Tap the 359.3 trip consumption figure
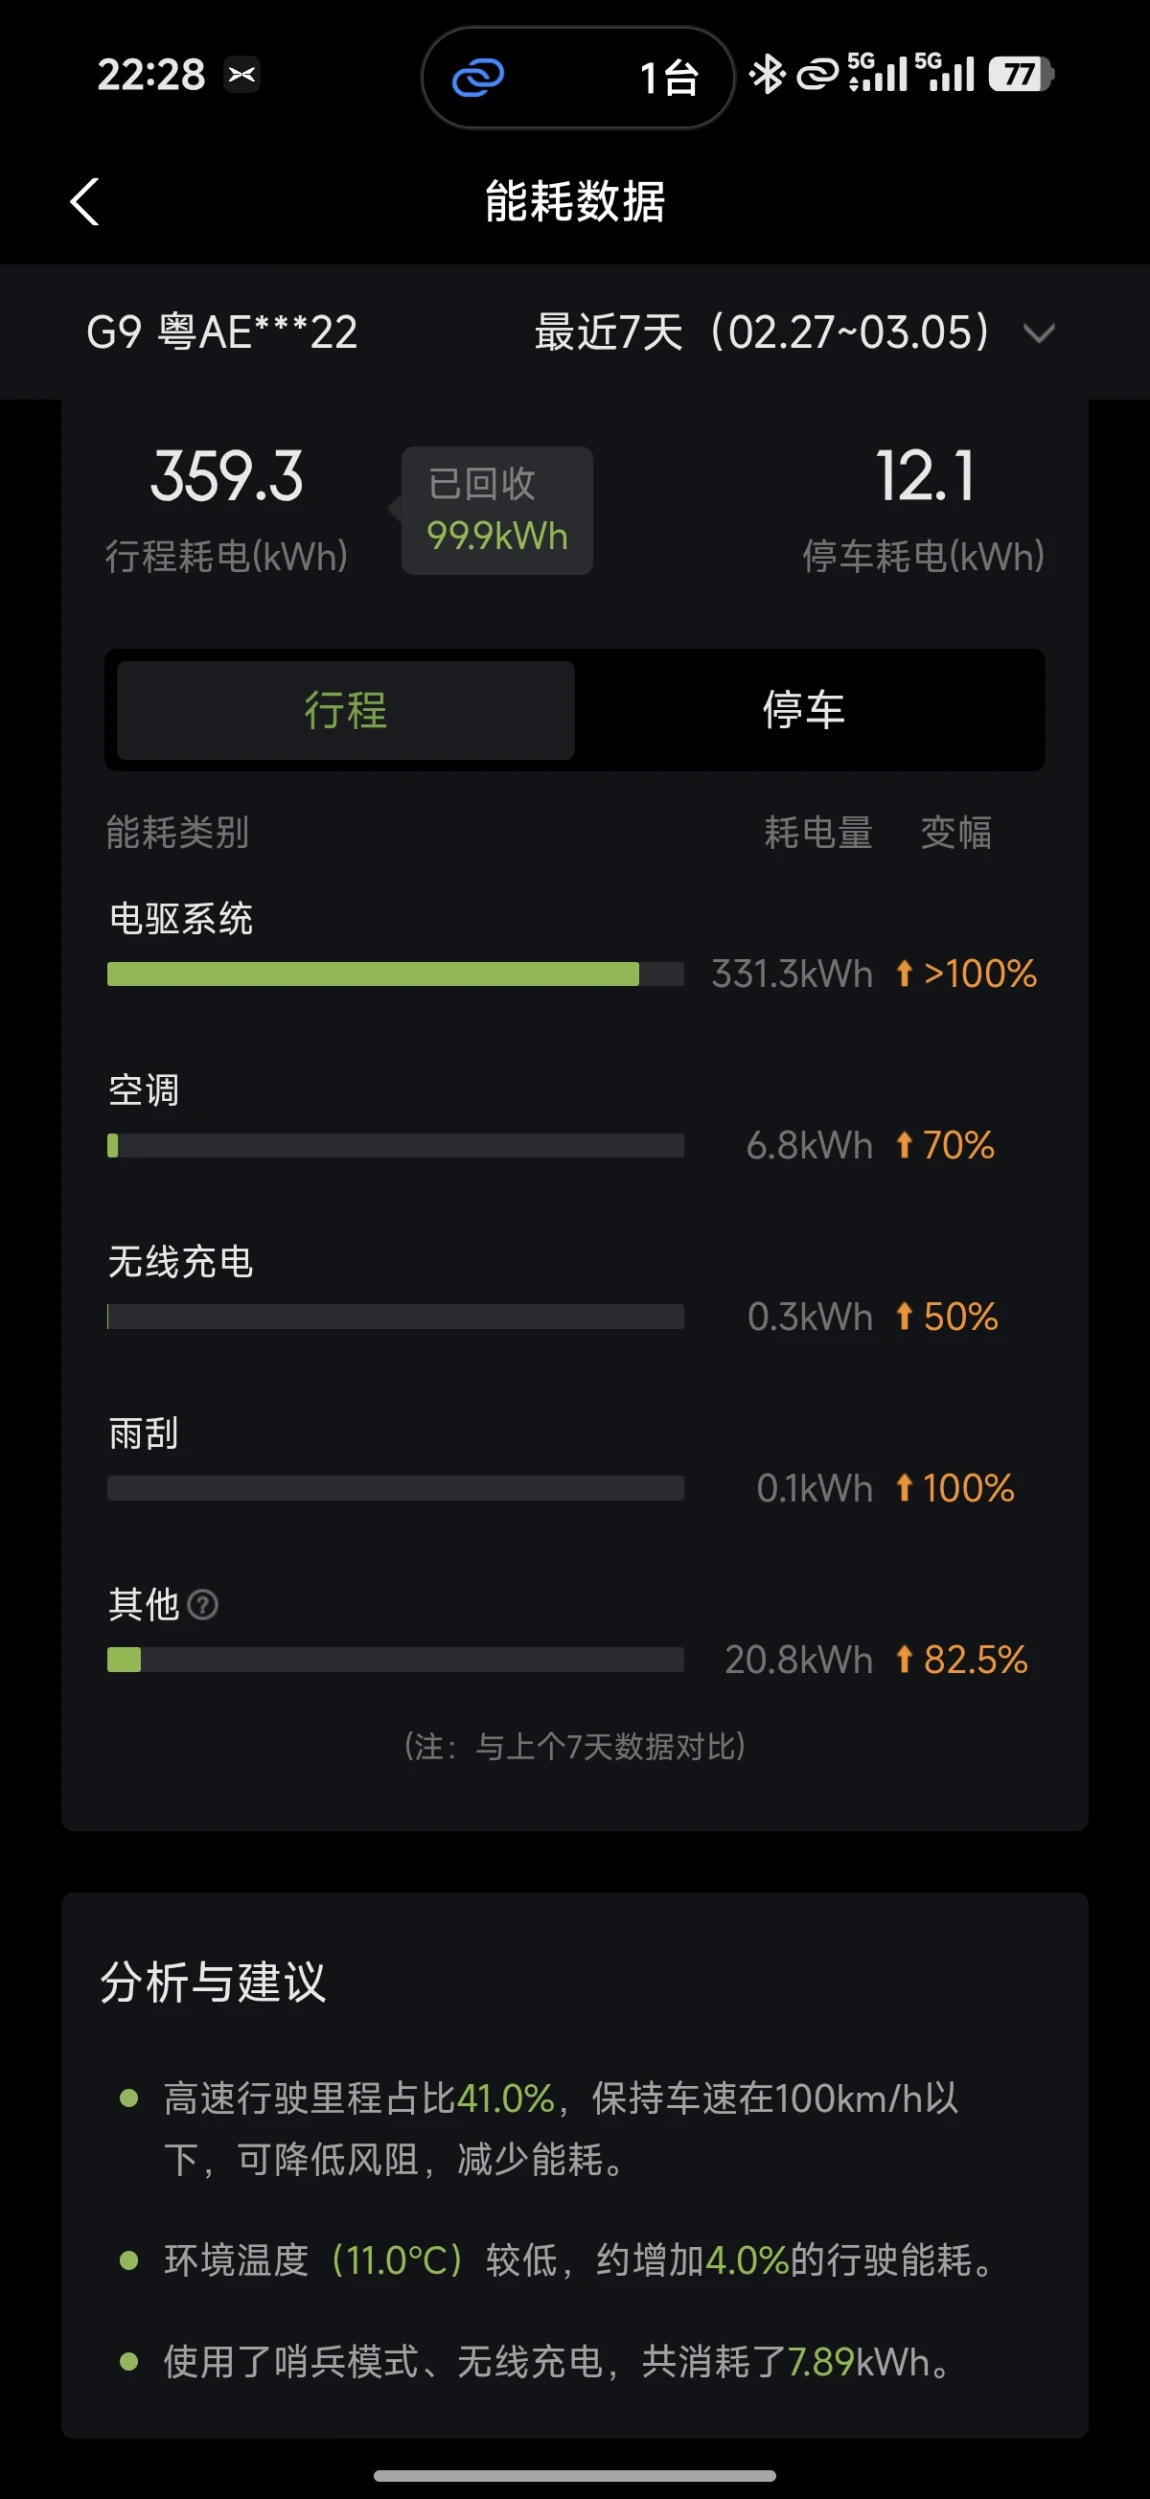1150x2499 pixels. click(x=227, y=477)
